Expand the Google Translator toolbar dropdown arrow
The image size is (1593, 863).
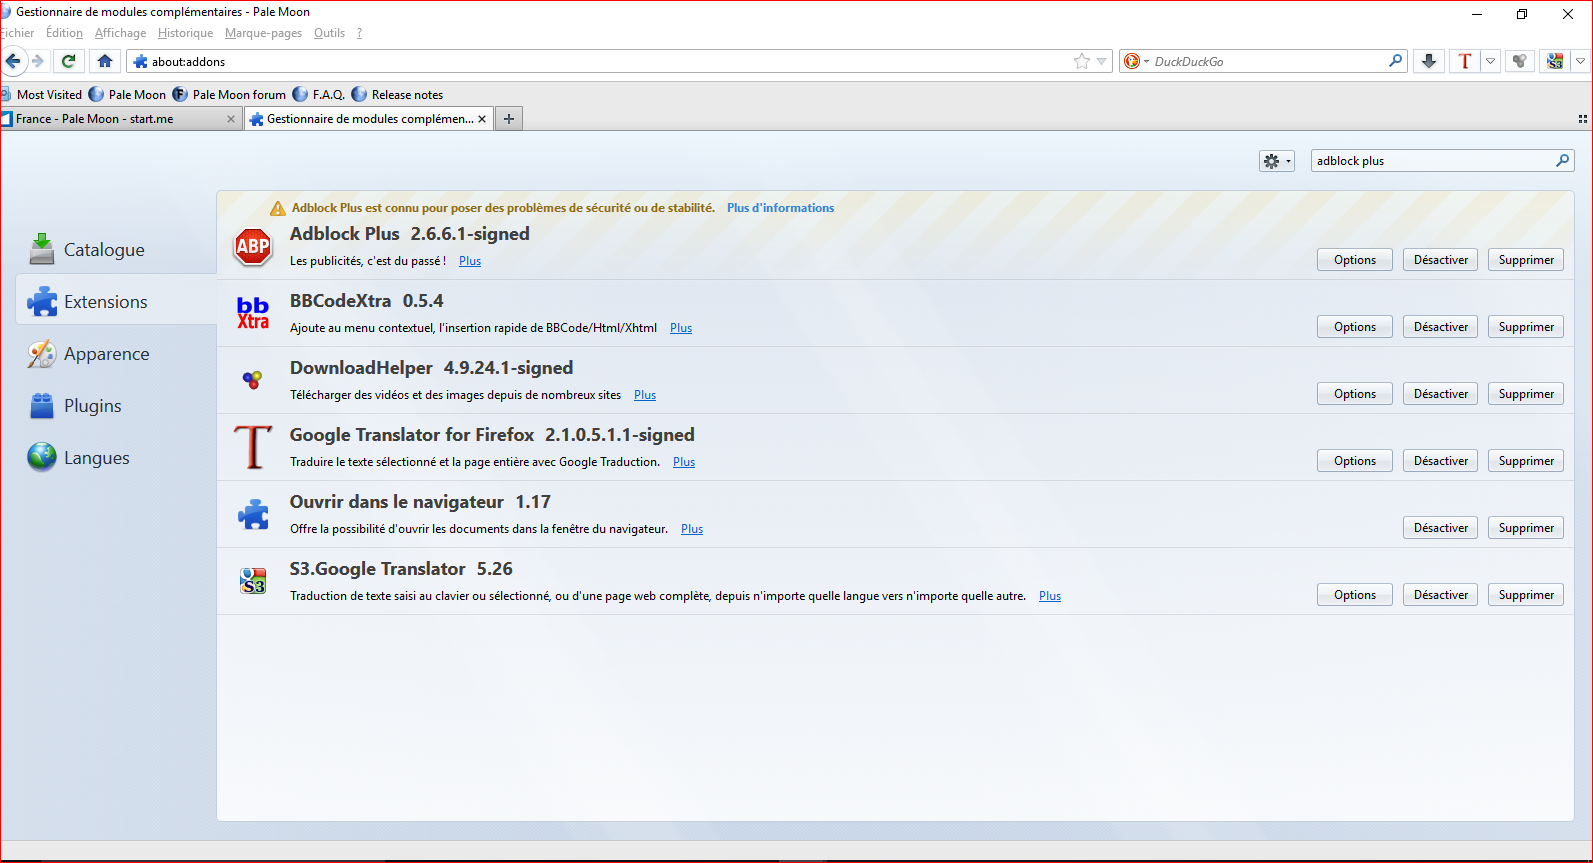(1490, 61)
